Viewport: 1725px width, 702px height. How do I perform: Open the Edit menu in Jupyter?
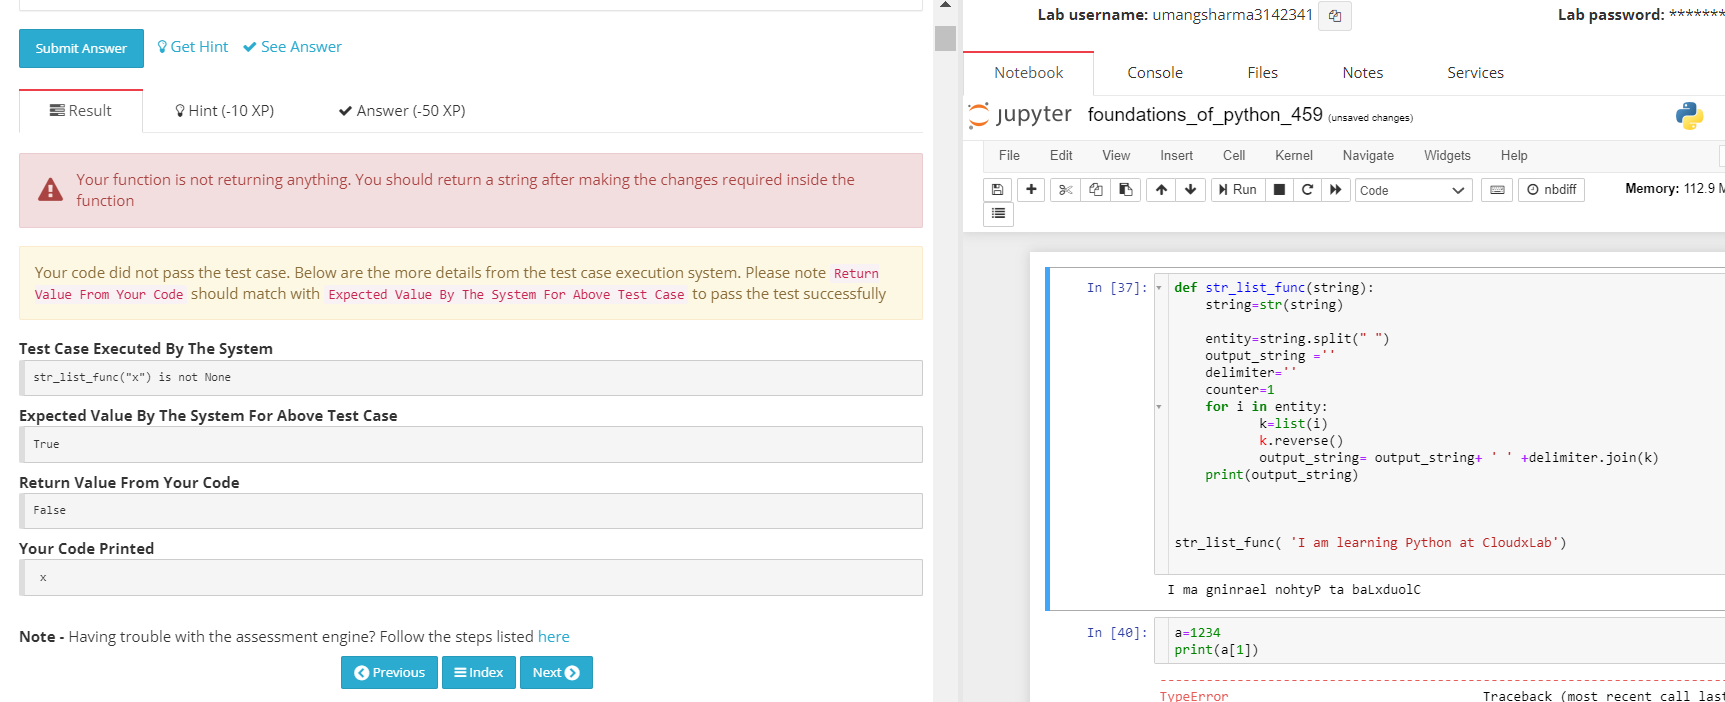click(x=1061, y=155)
